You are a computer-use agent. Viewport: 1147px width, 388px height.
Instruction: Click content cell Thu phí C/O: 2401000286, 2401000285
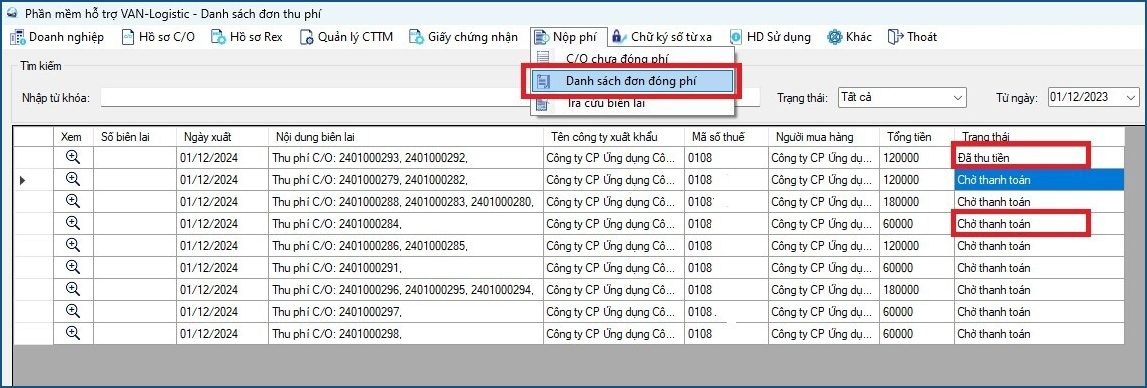pyautogui.click(x=405, y=245)
